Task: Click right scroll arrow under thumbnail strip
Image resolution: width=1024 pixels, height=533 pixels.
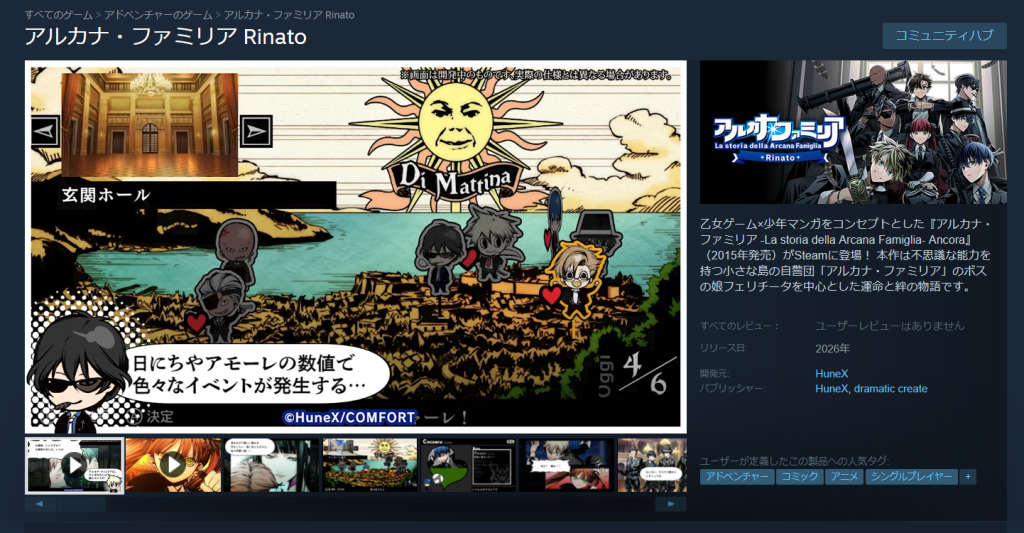Action: [x=671, y=505]
